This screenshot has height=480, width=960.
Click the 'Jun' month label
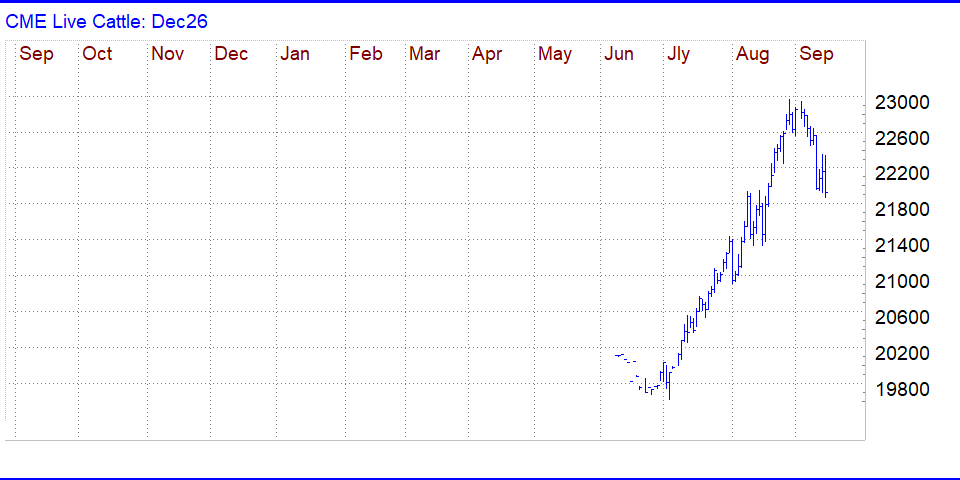(618, 54)
